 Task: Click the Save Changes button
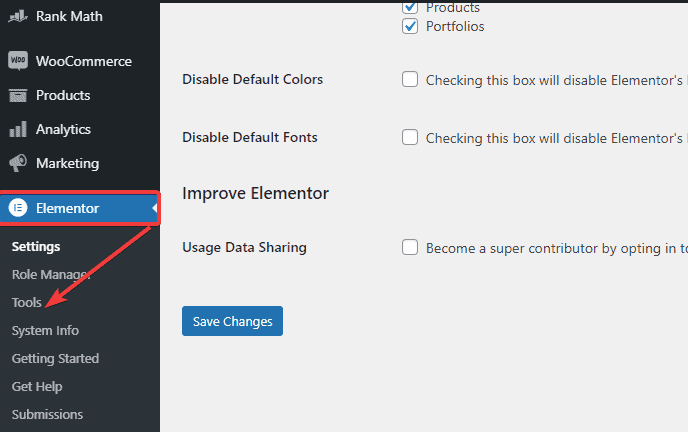pos(233,321)
